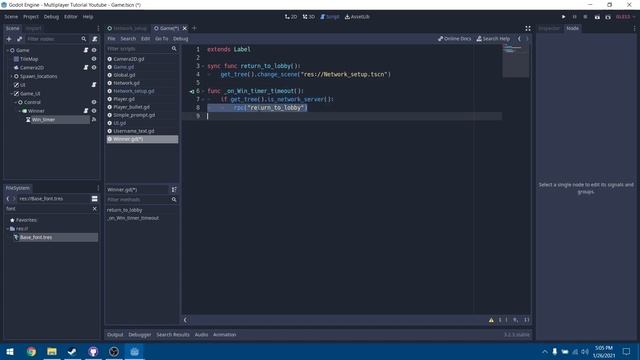
Task: Navigate back in FileSystem history
Action: (8, 198)
